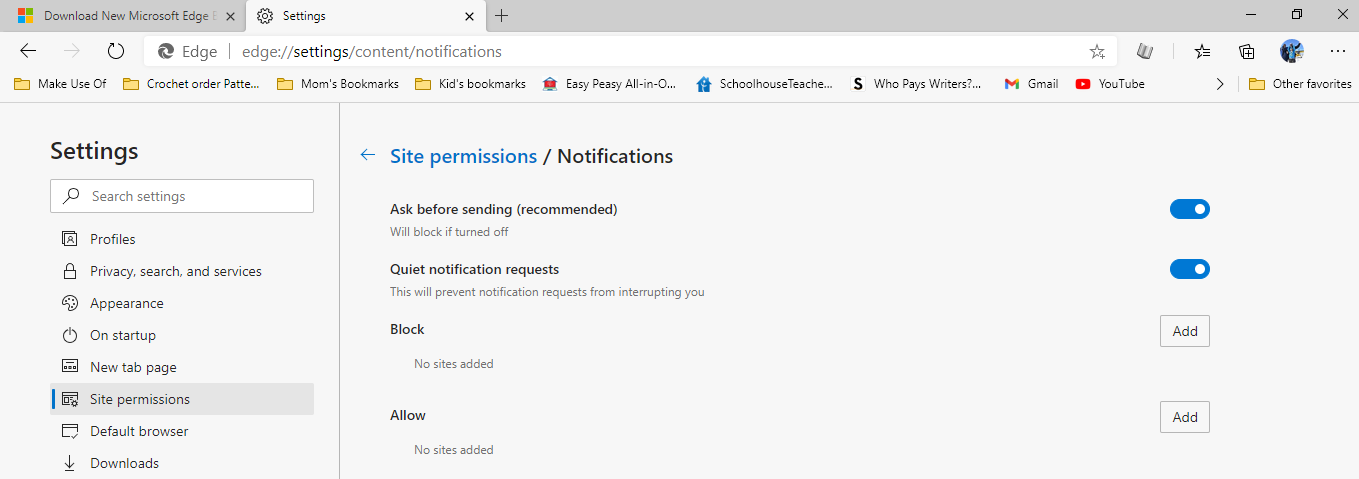The image size is (1359, 479).
Task: Open the Favorites list icon in toolbar
Action: [x=1202, y=51]
